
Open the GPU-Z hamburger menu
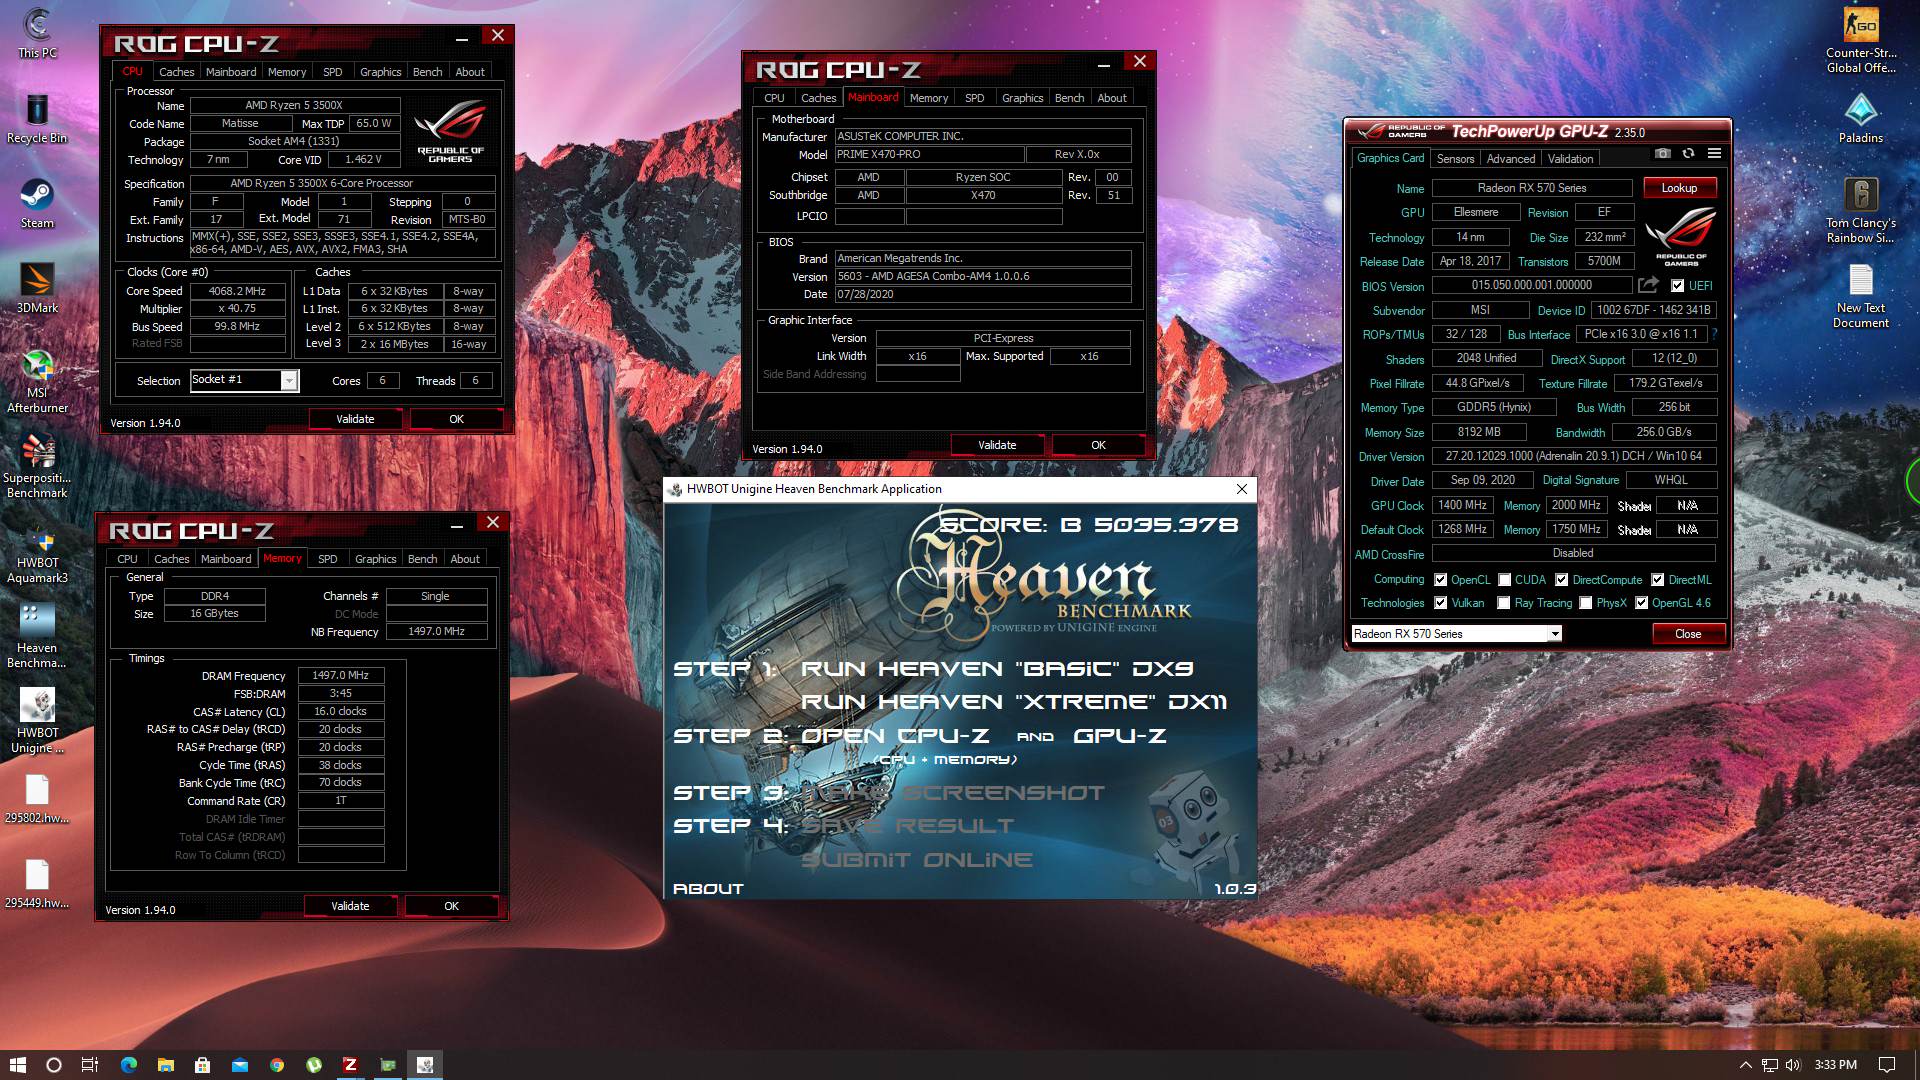(x=1714, y=154)
